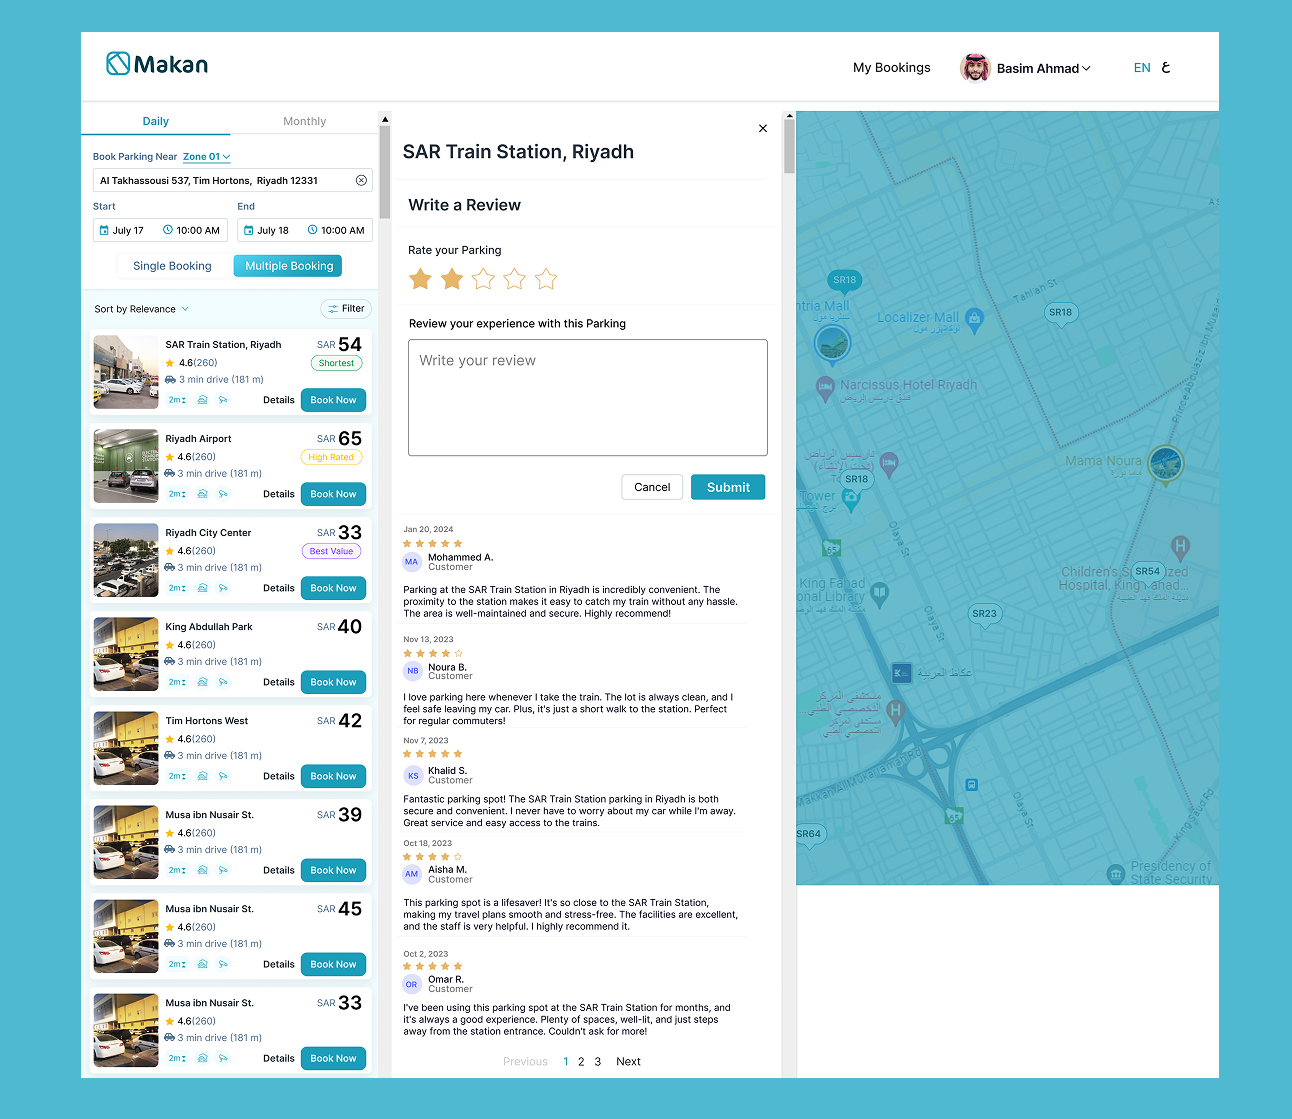
Task: Click the SR23 price pin on map
Action: pos(984,614)
